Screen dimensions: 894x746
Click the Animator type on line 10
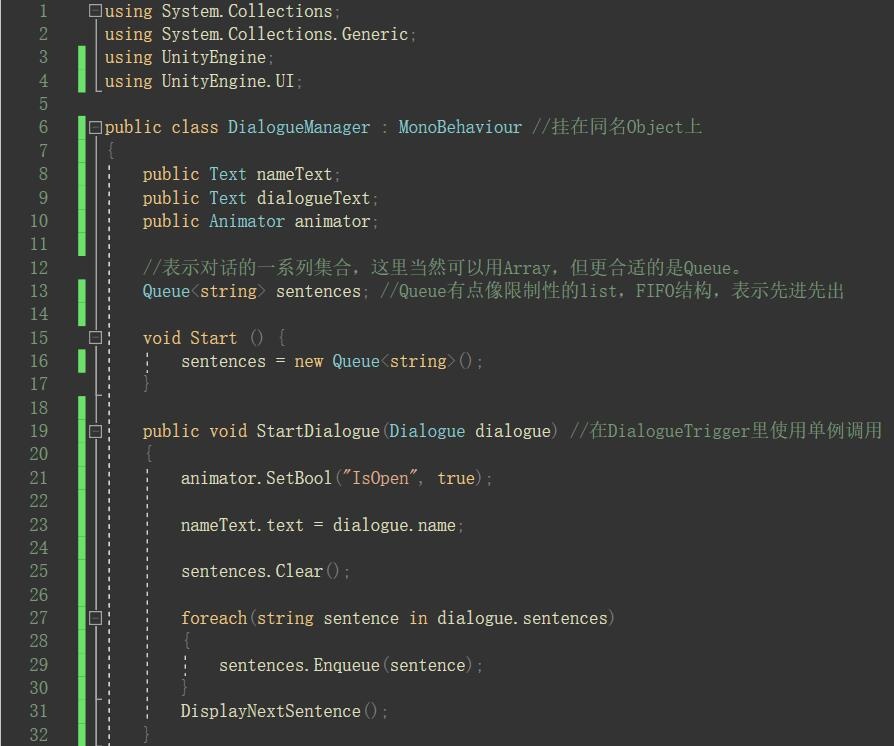[x=247, y=221]
